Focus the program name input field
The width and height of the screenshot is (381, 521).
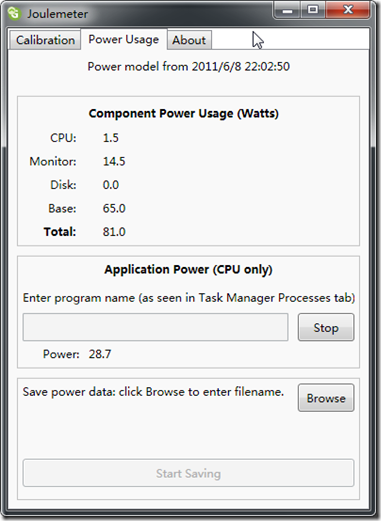(155, 327)
